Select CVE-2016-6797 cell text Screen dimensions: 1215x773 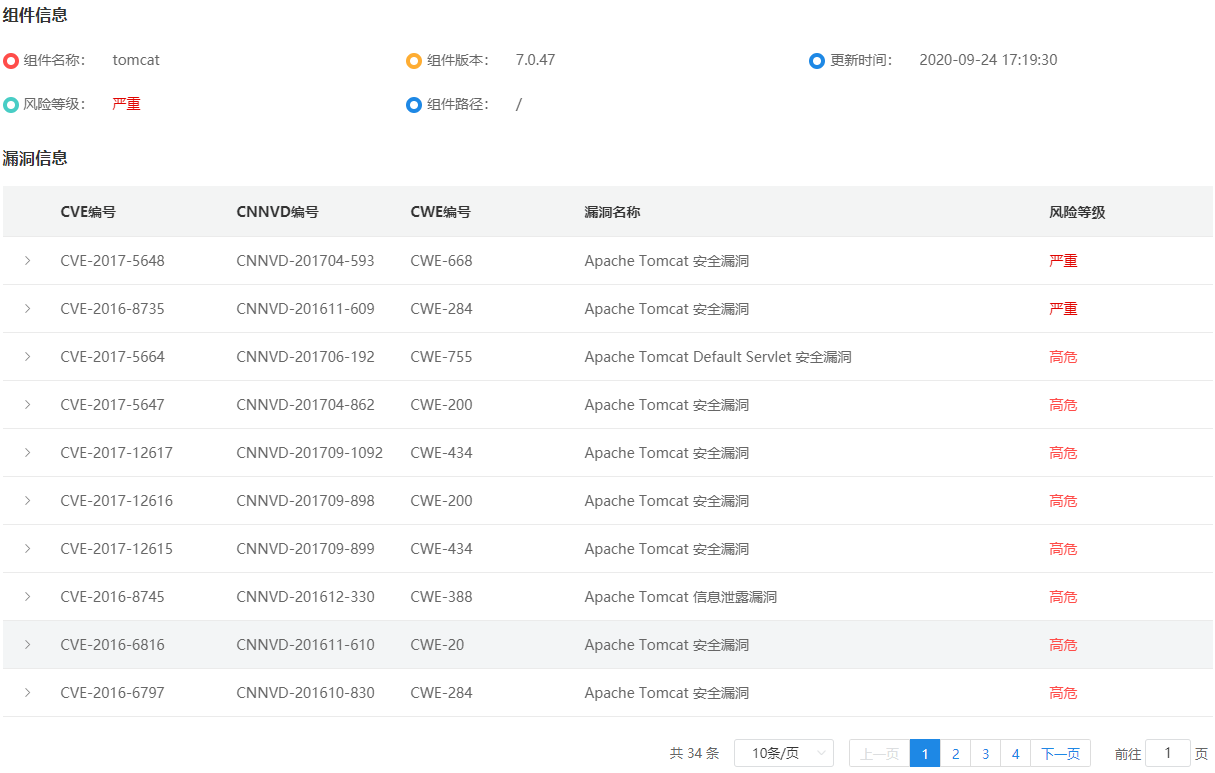pyautogui.click(x=112, y=693)
